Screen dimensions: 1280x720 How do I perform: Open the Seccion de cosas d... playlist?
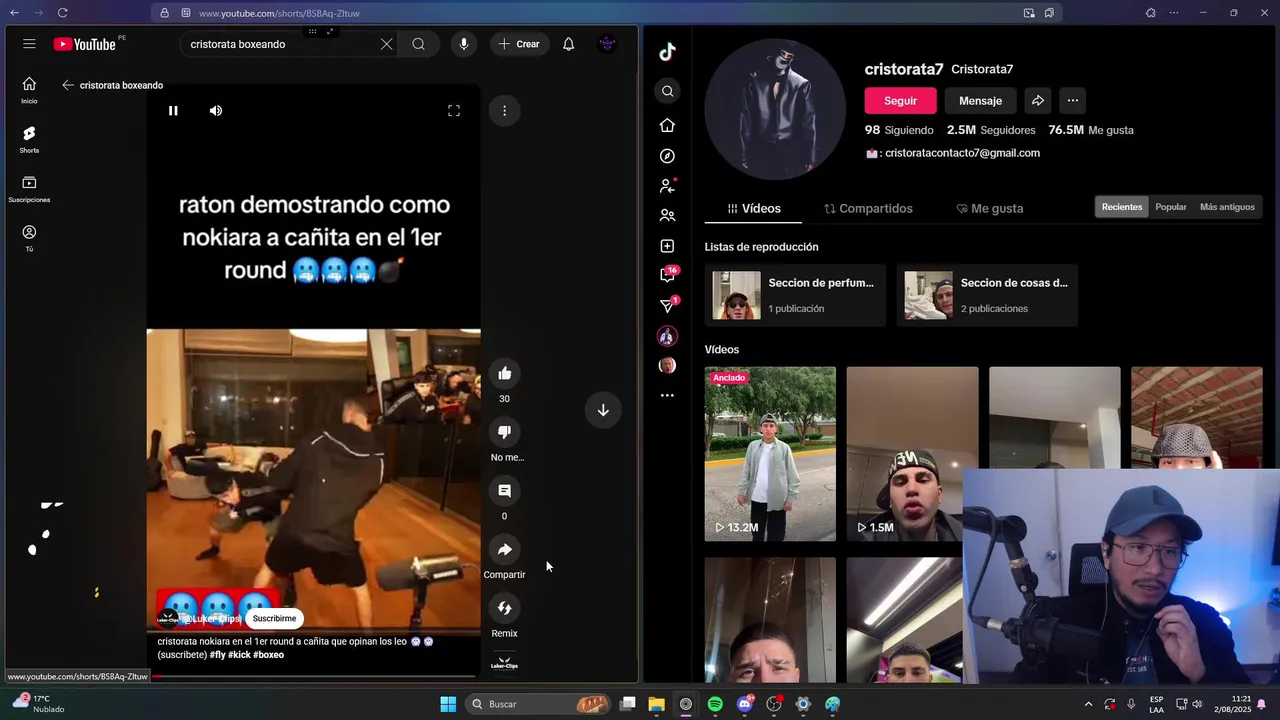pyautogui.click(x=987, y=295)
